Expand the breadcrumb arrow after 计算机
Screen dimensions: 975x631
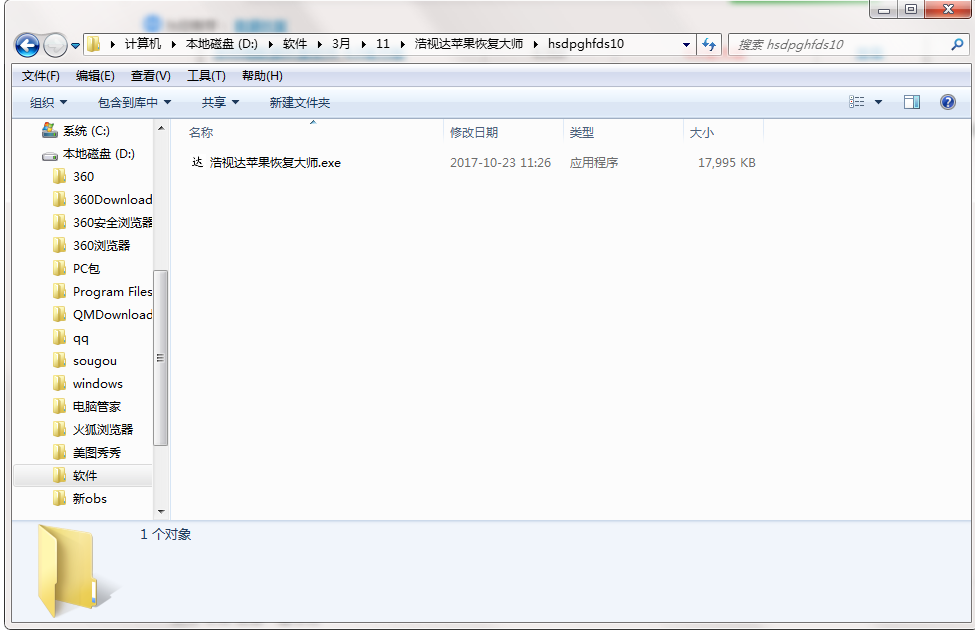pos(173,44)
